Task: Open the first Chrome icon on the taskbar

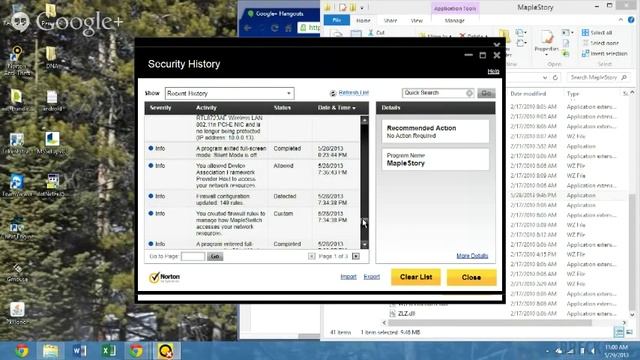Action: (22, 351)
